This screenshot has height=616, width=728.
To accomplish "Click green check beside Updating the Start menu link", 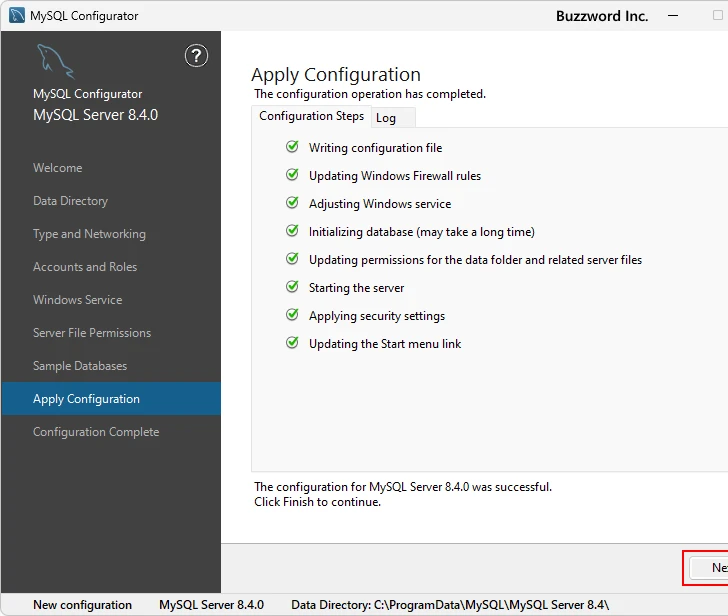I will pyautogui.click(x=292, y=343).
